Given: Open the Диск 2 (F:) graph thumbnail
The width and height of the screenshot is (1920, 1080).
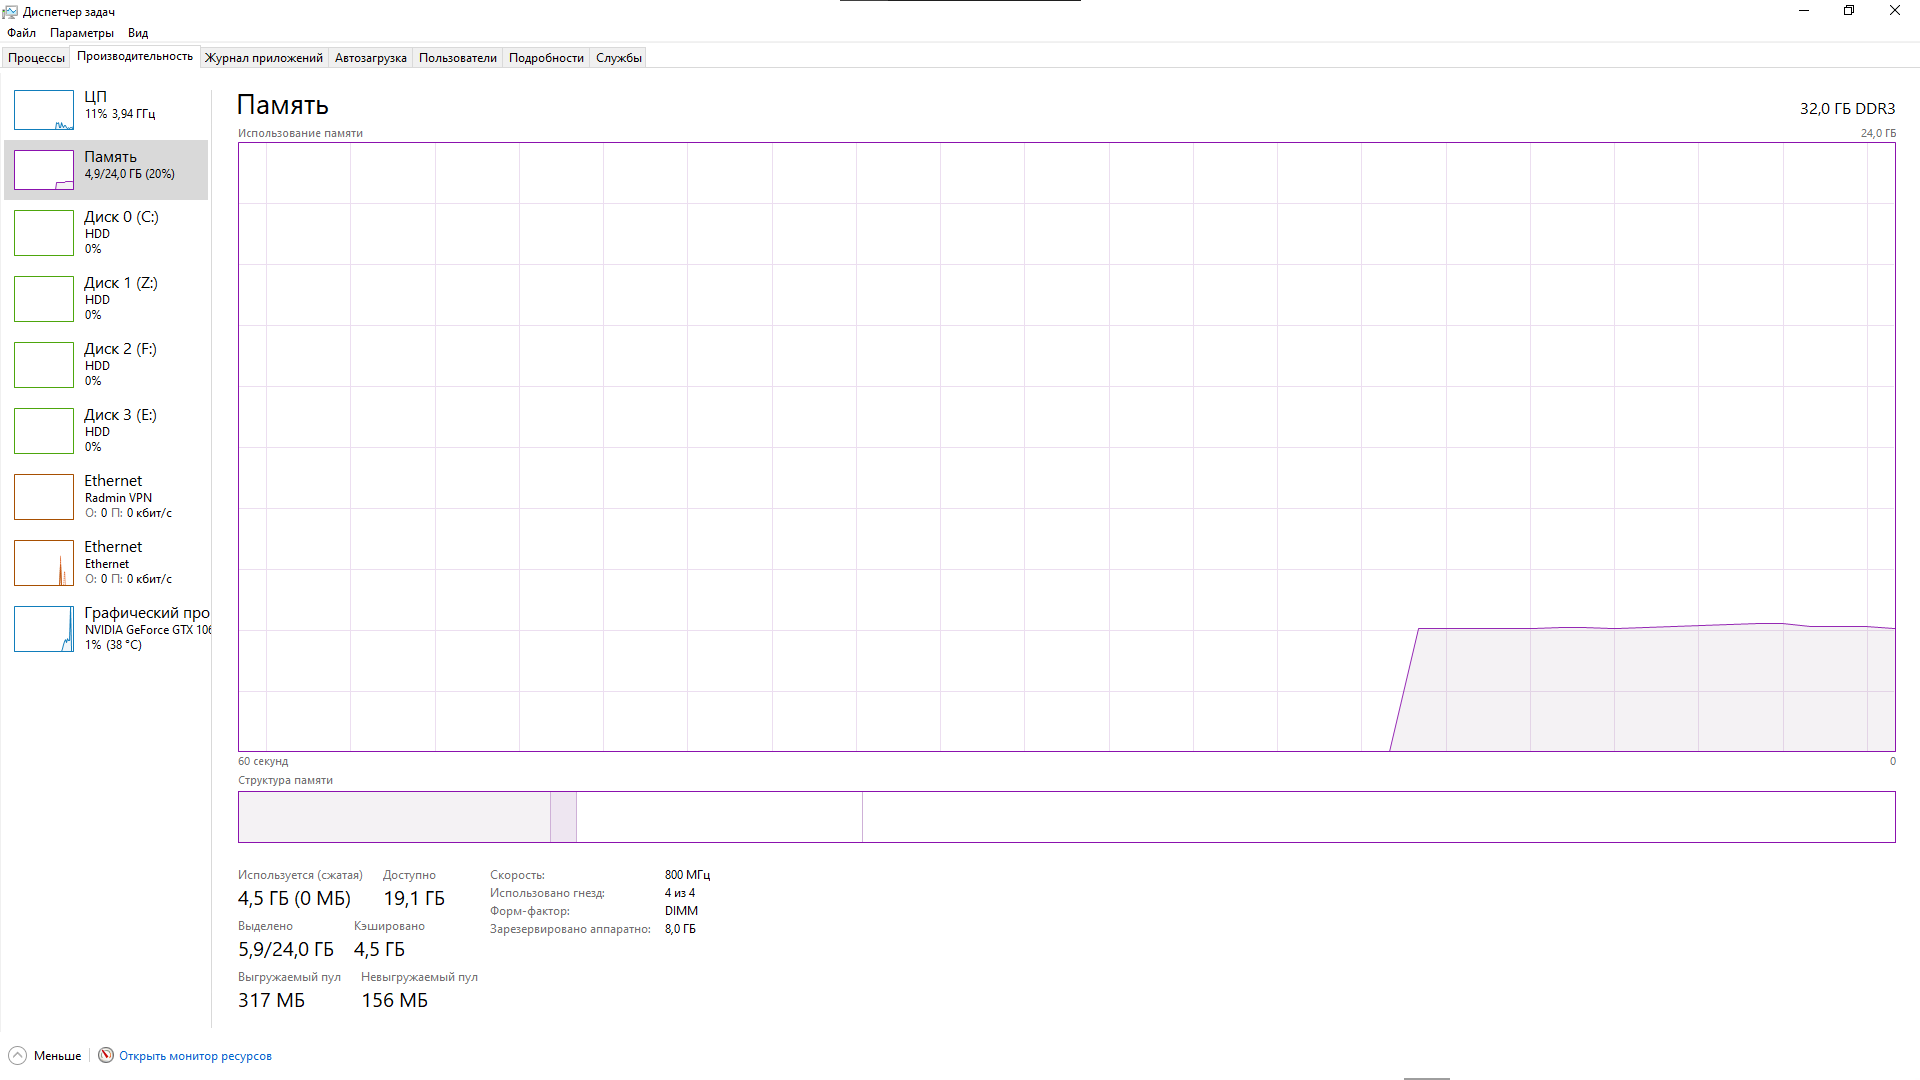Looking at the screenshot, I should coord(44,365).
